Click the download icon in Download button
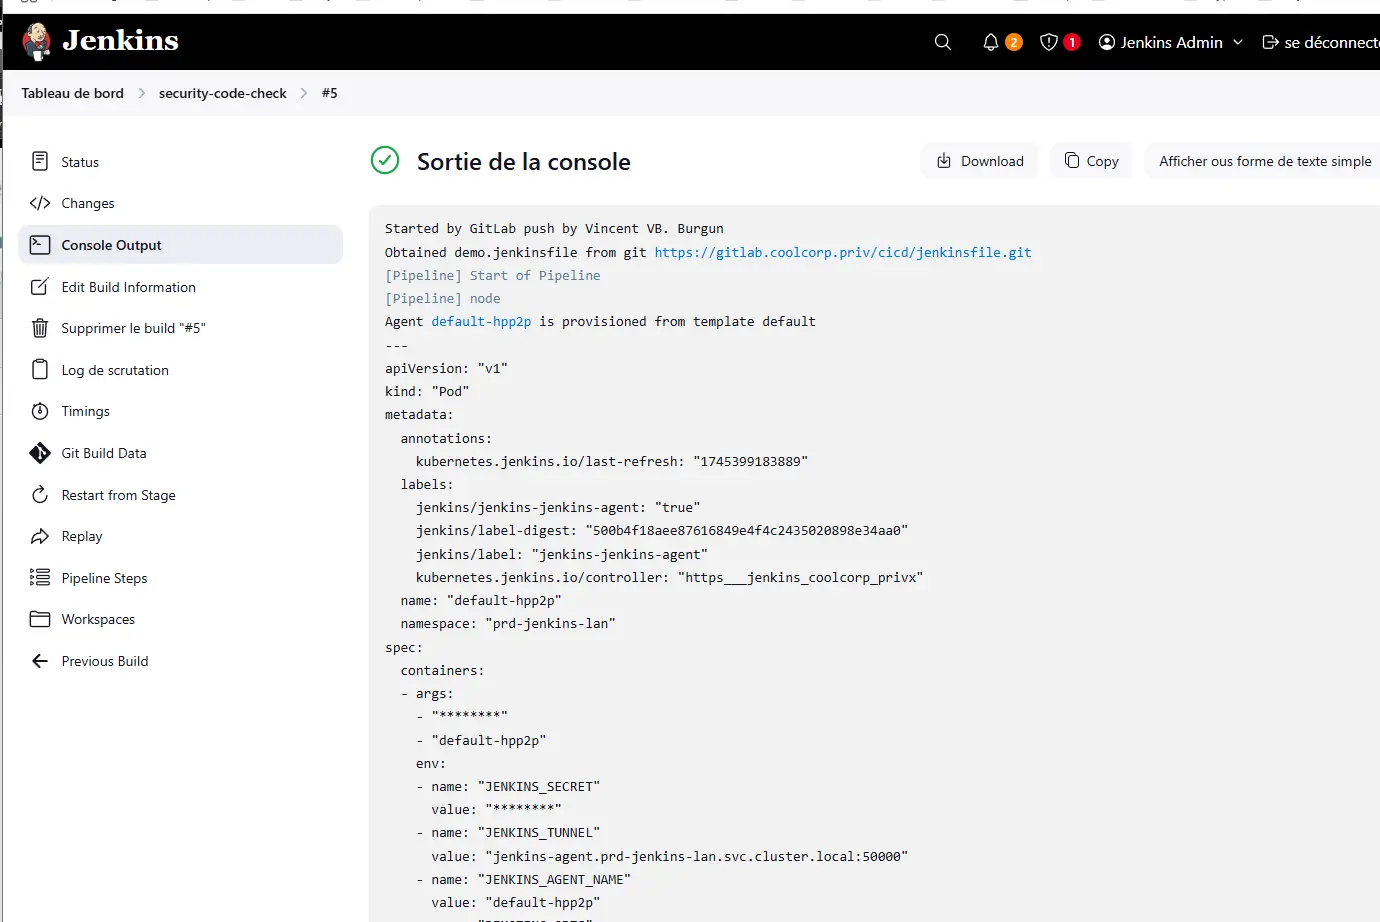1380x922 pixels. click(x=944, y=161)
